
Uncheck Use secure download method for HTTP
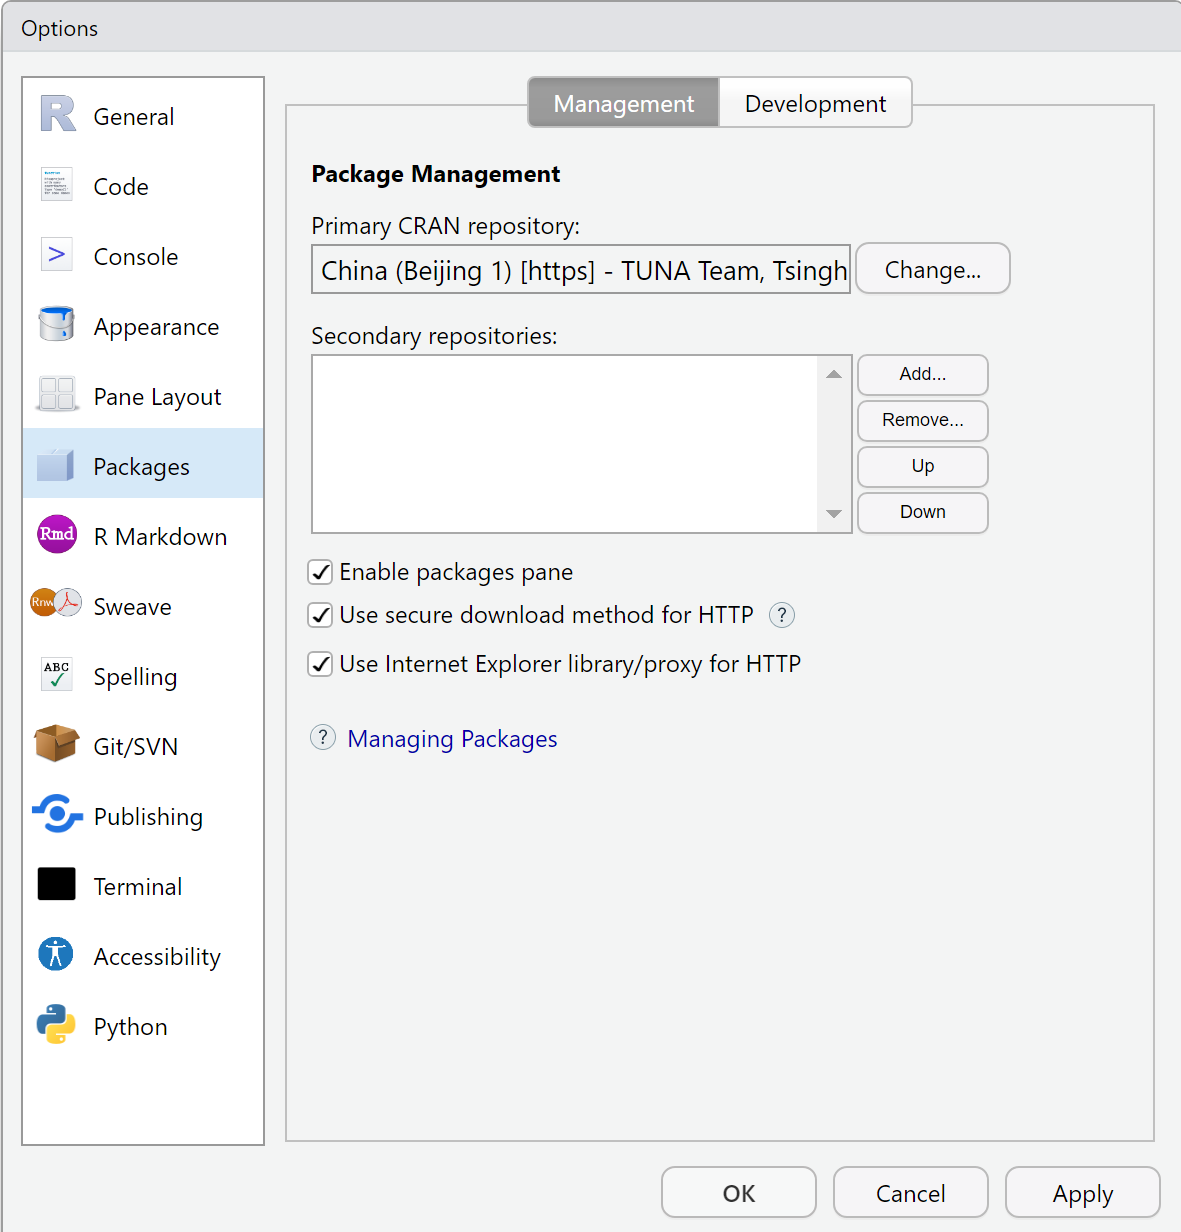[320, 615]
